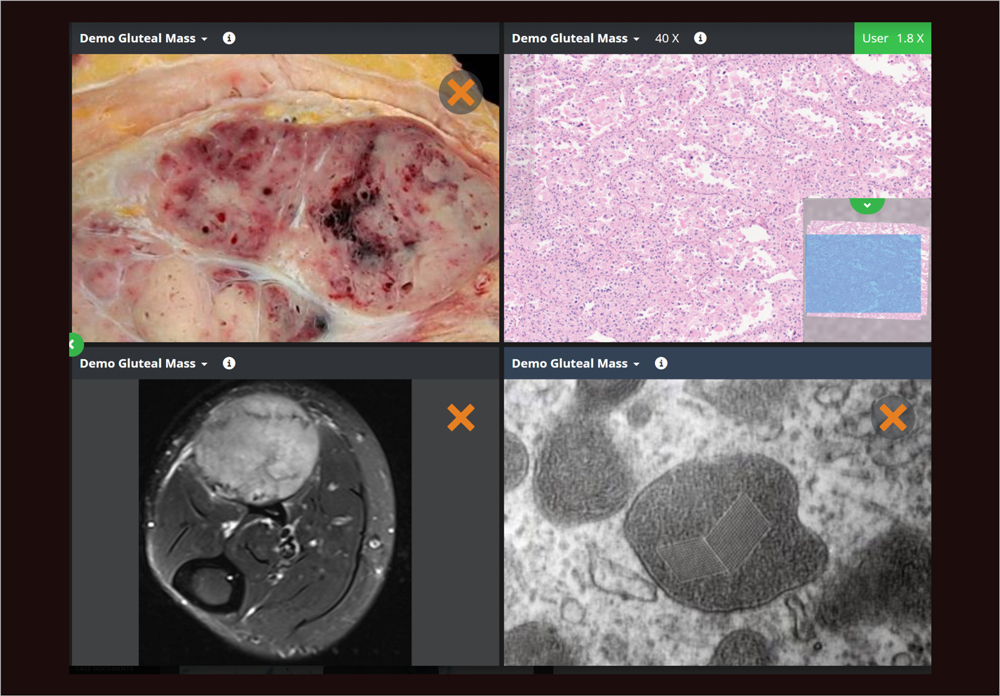The image size is (1000, 696).
Task: Close the electron micrograph with the orange X
Action: 893,418
